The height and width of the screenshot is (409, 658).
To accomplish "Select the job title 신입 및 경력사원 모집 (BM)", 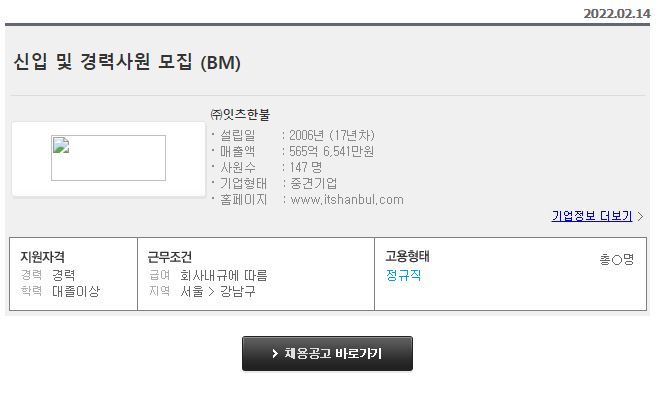I will pos(127,62).
